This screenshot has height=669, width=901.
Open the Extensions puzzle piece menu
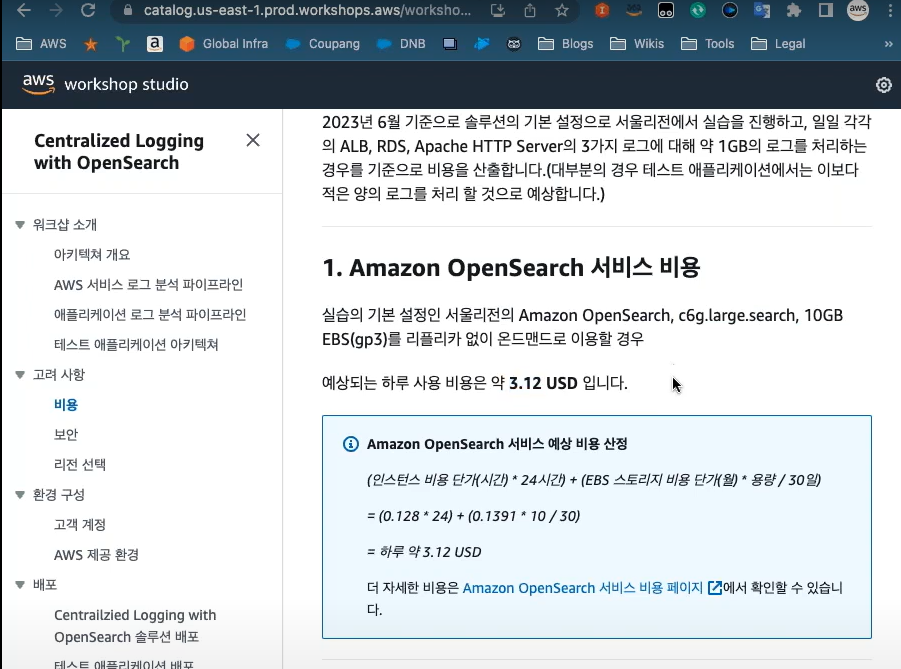(794, 10)
